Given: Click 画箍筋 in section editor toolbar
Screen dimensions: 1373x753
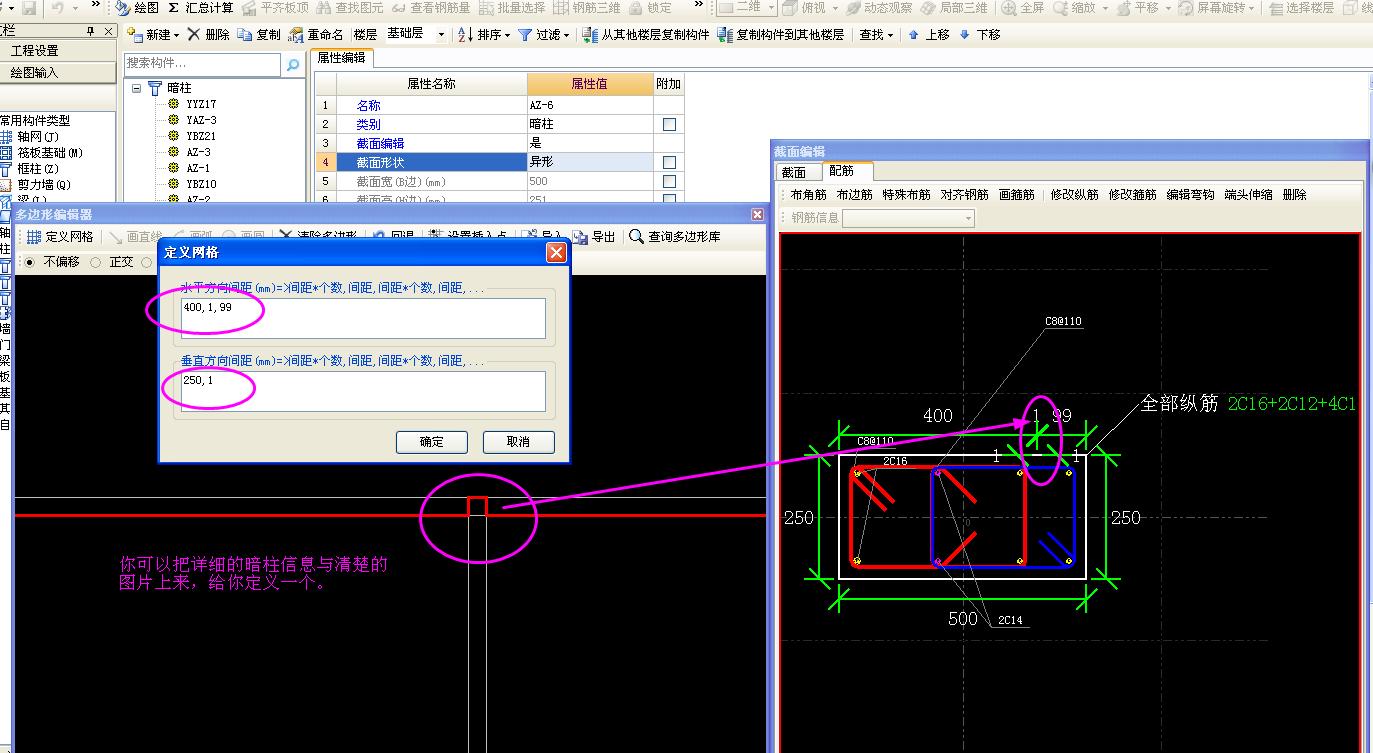Looking at the screenshot, I should 1016,195.
